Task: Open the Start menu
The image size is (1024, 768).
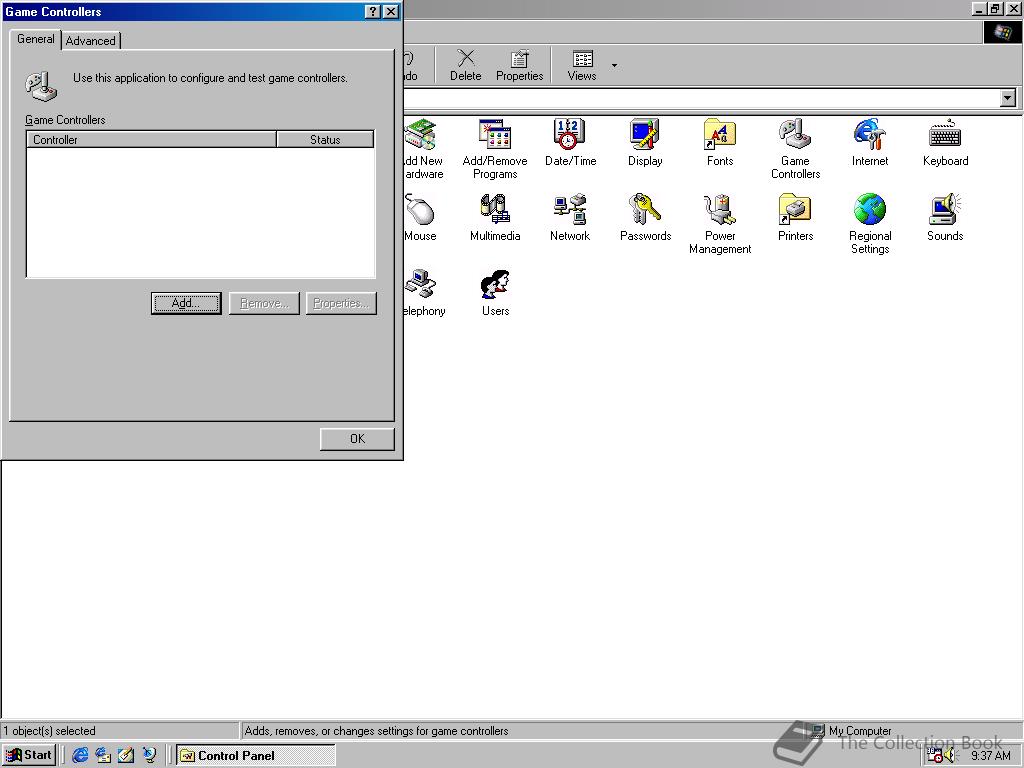Action: coord(29,755)
